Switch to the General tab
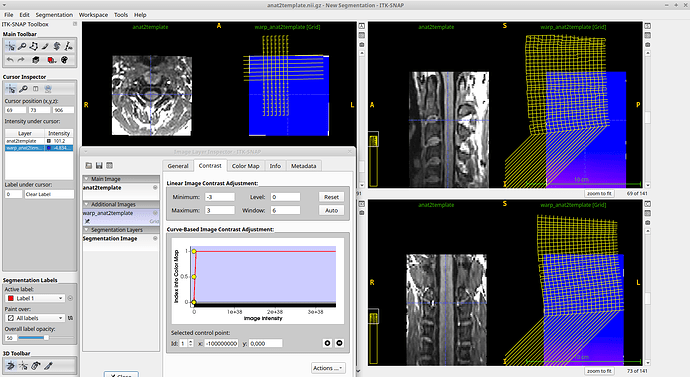This screenshot has height=377, width=690. pos(178,166)
